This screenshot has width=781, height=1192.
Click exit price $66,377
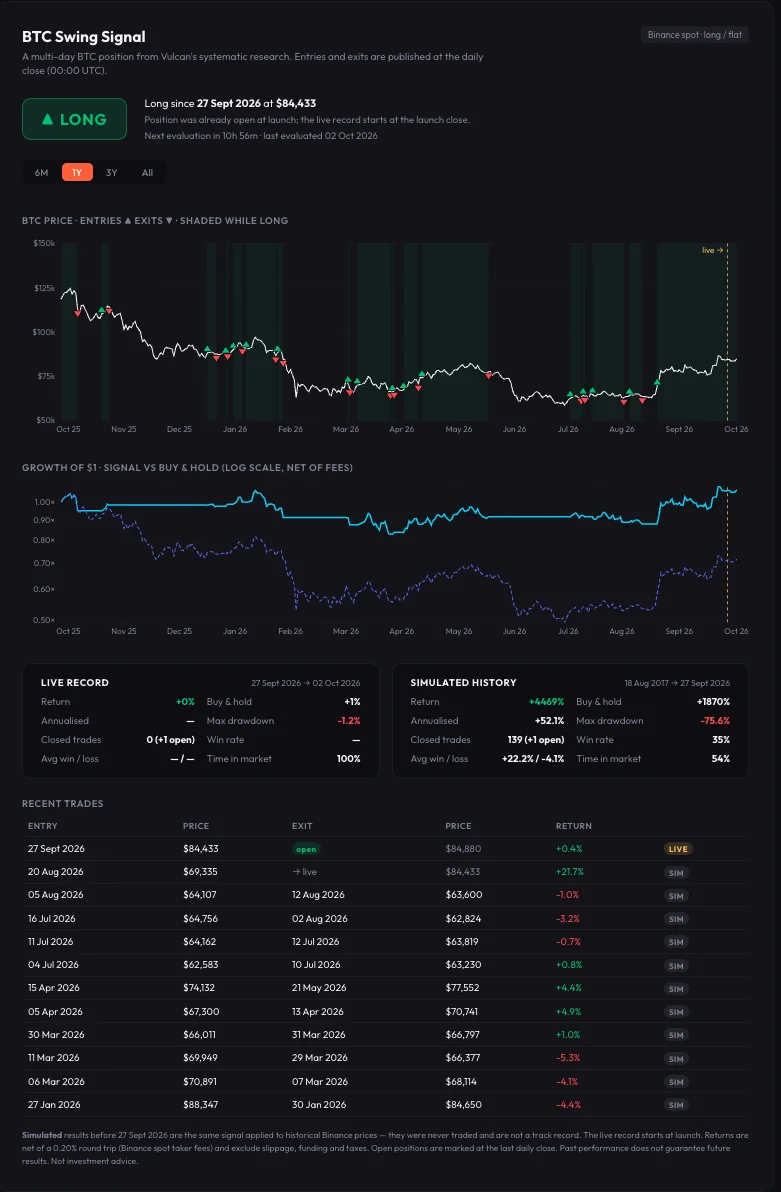464,1057
